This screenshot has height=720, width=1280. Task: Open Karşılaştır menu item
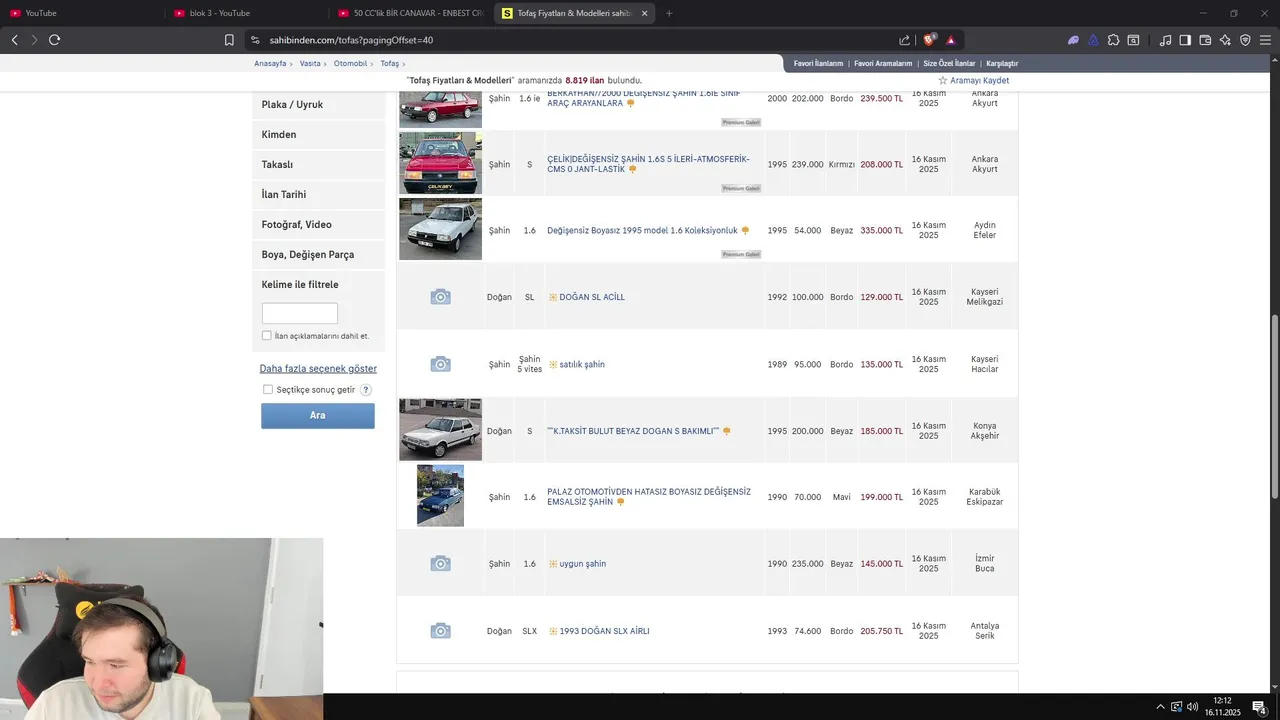[x=1002, y=63]
